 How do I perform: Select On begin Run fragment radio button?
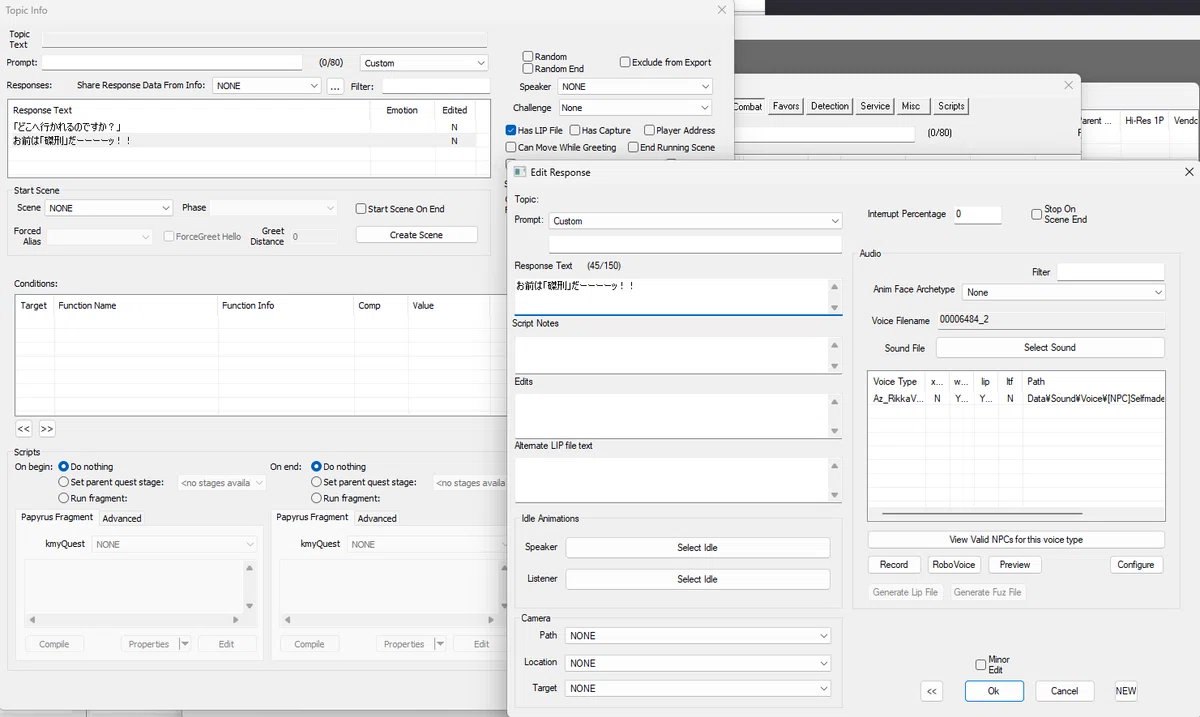(64, 498)
